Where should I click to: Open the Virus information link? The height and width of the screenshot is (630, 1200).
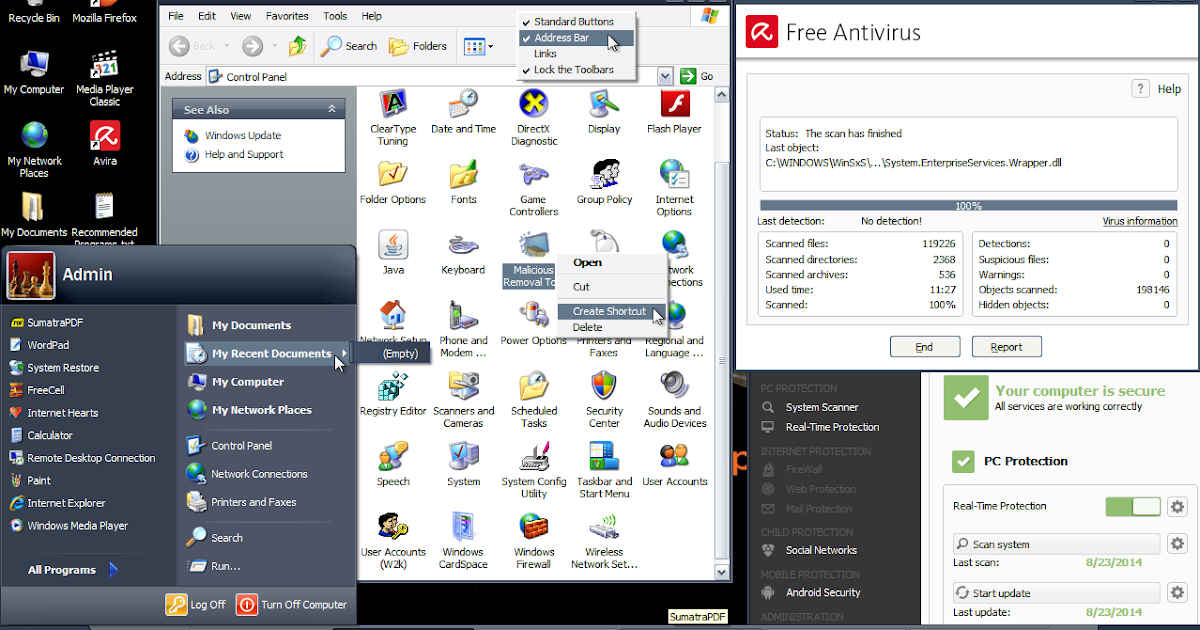pos(1140,221)
